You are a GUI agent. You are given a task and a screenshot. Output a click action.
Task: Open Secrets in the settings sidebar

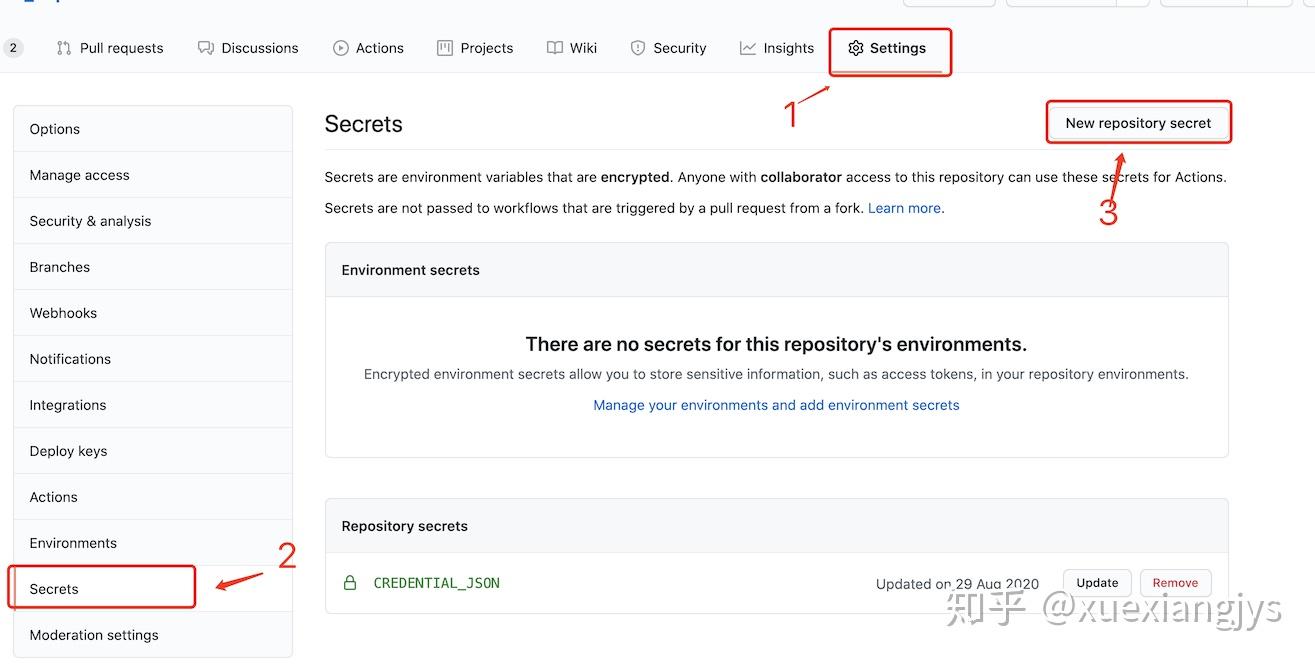click(54, 589)
